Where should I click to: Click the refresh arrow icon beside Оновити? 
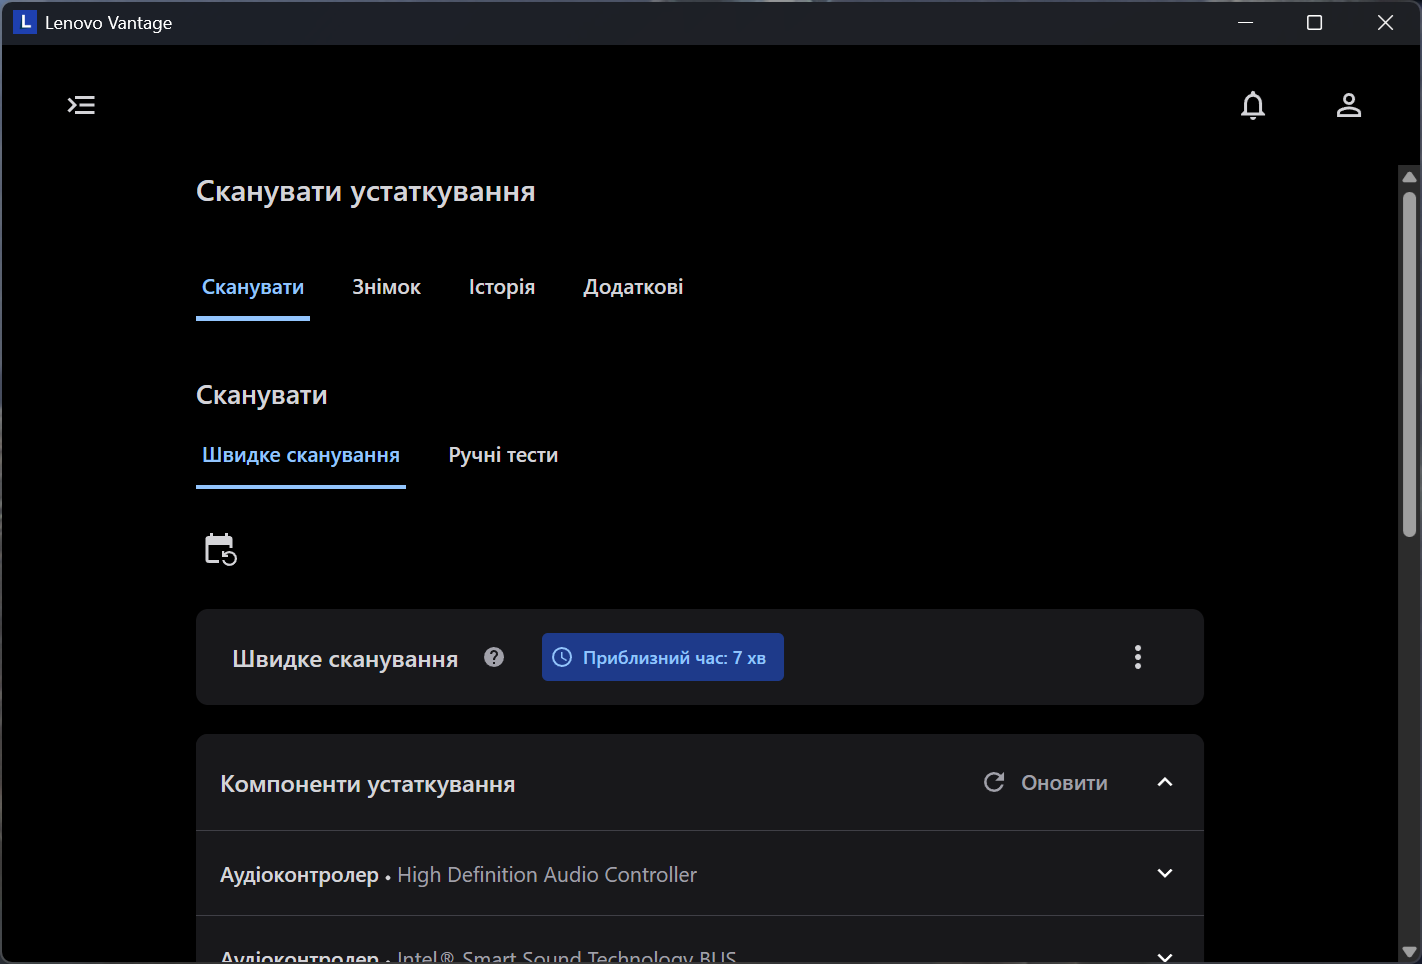point(994,782)
